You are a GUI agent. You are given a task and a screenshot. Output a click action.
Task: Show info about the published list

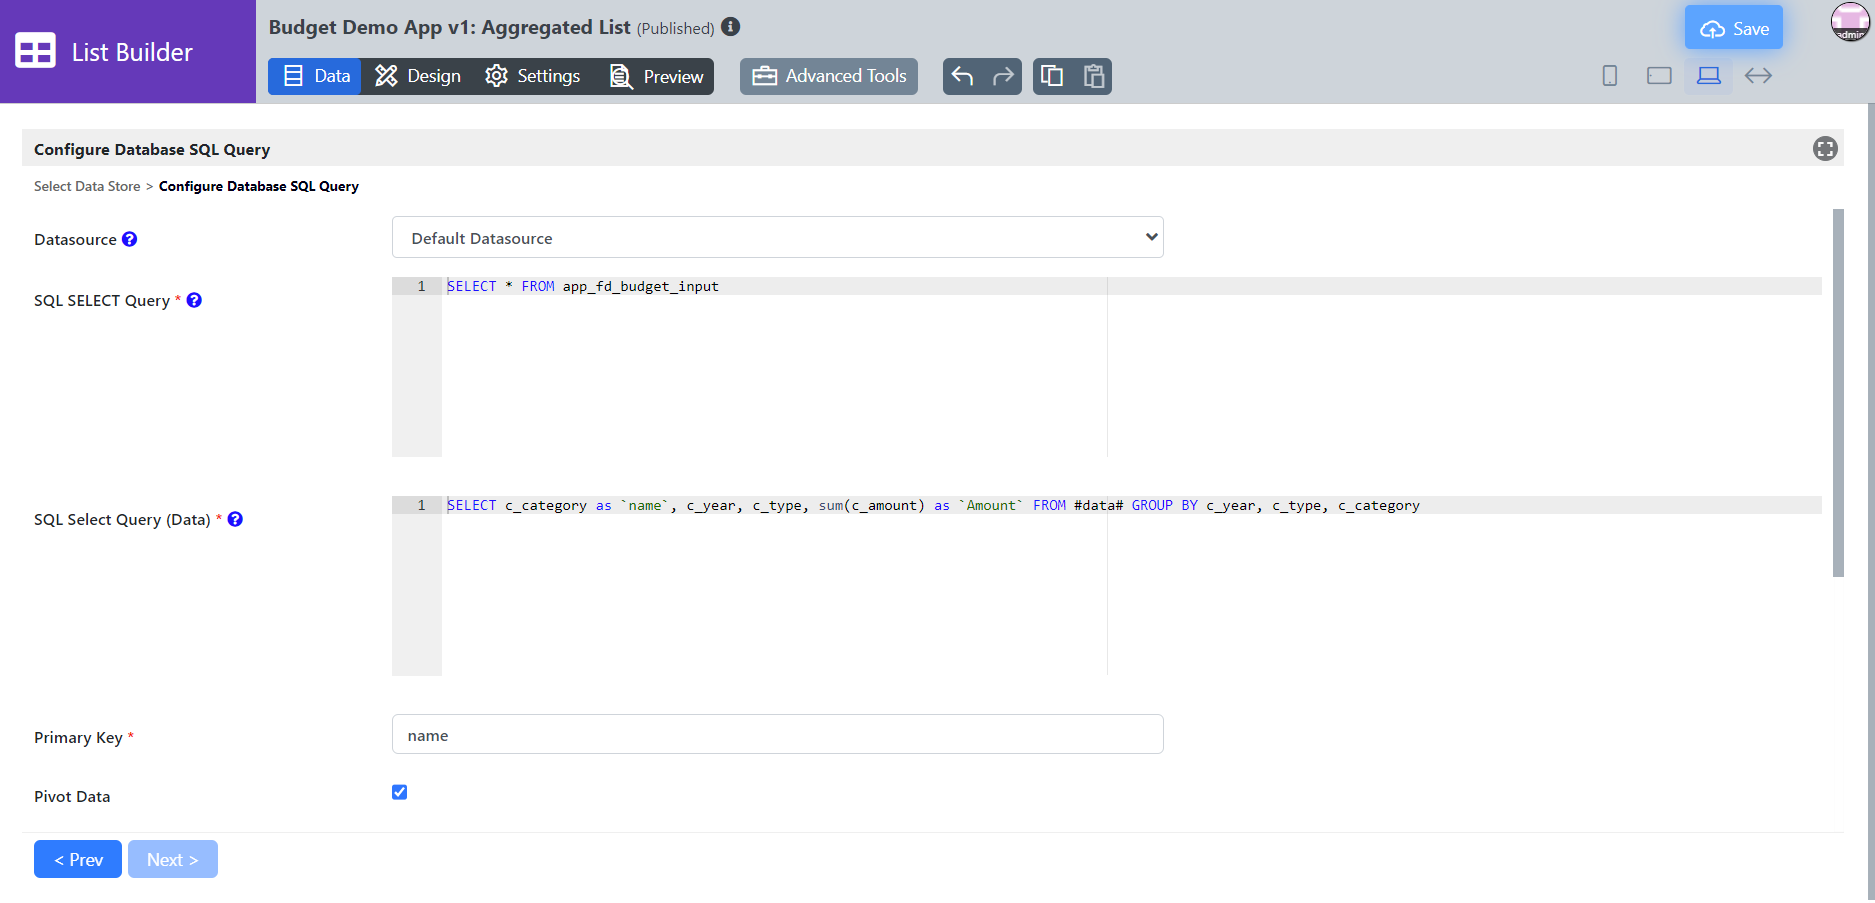point(731,27)
